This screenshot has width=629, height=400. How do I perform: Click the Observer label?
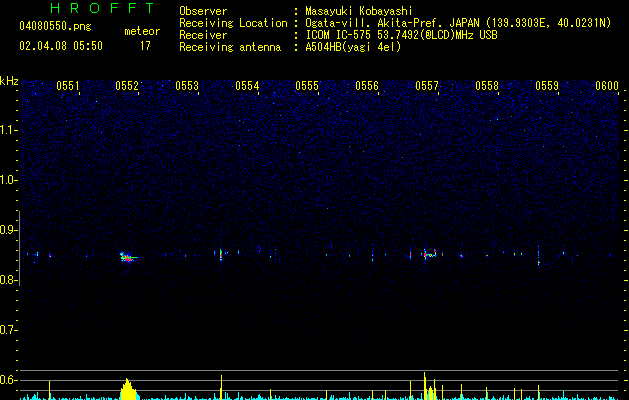(x=203, y=11)
